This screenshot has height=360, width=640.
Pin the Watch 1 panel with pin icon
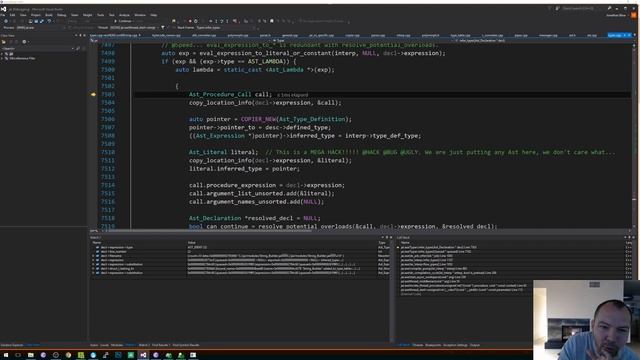[x=387, y=237]
